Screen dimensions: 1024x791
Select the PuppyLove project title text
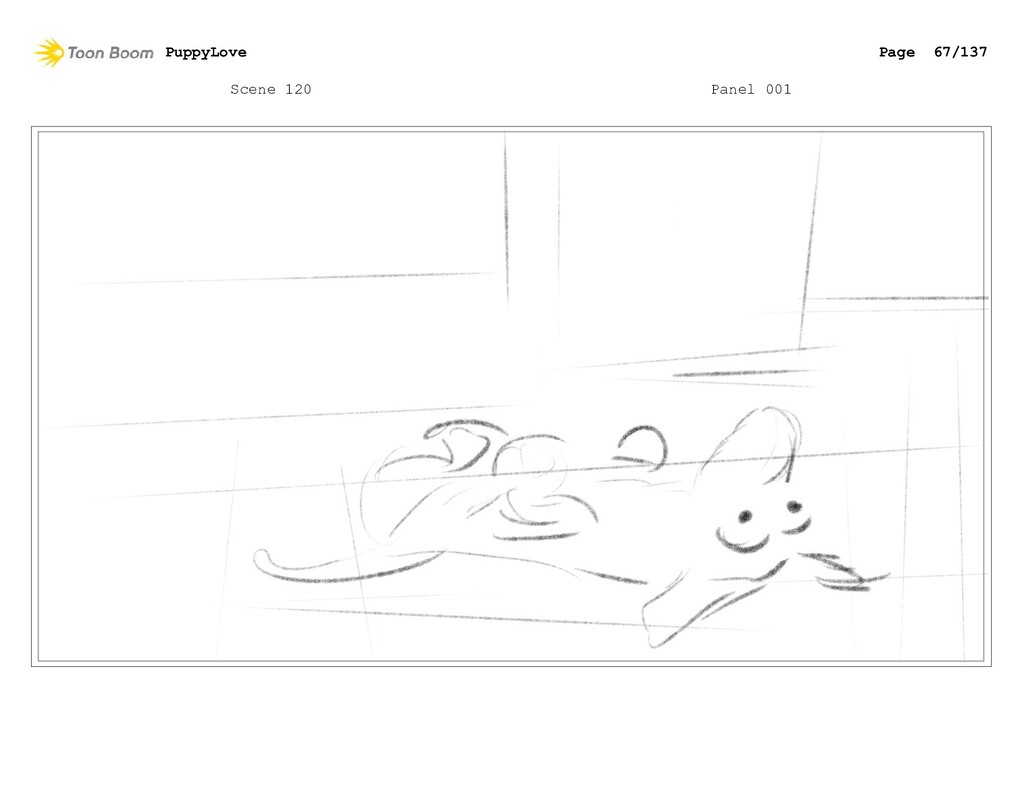point(206,52)
